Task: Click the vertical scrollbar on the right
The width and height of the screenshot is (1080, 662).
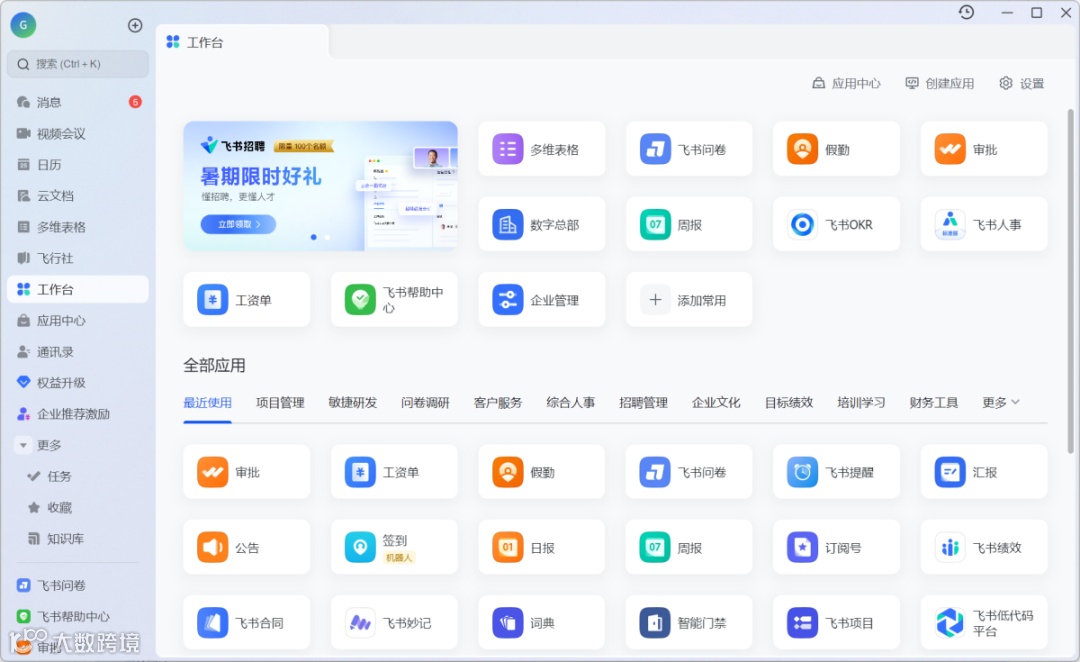Action: coord(1070,281)
